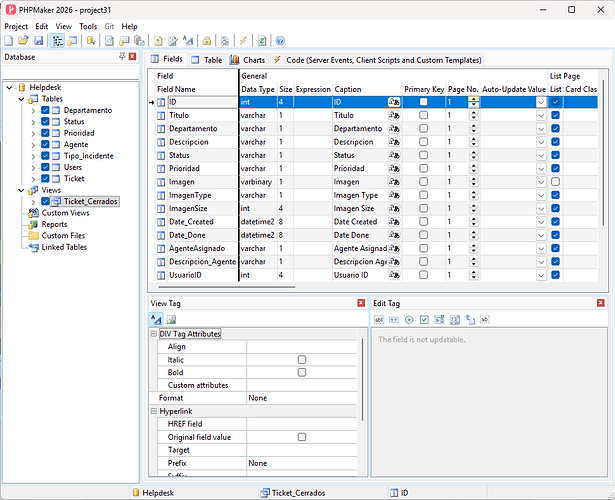Click the help question mark toolbar icon
Viewport: 615px width, 500px height.
click(x=280, y=40)
